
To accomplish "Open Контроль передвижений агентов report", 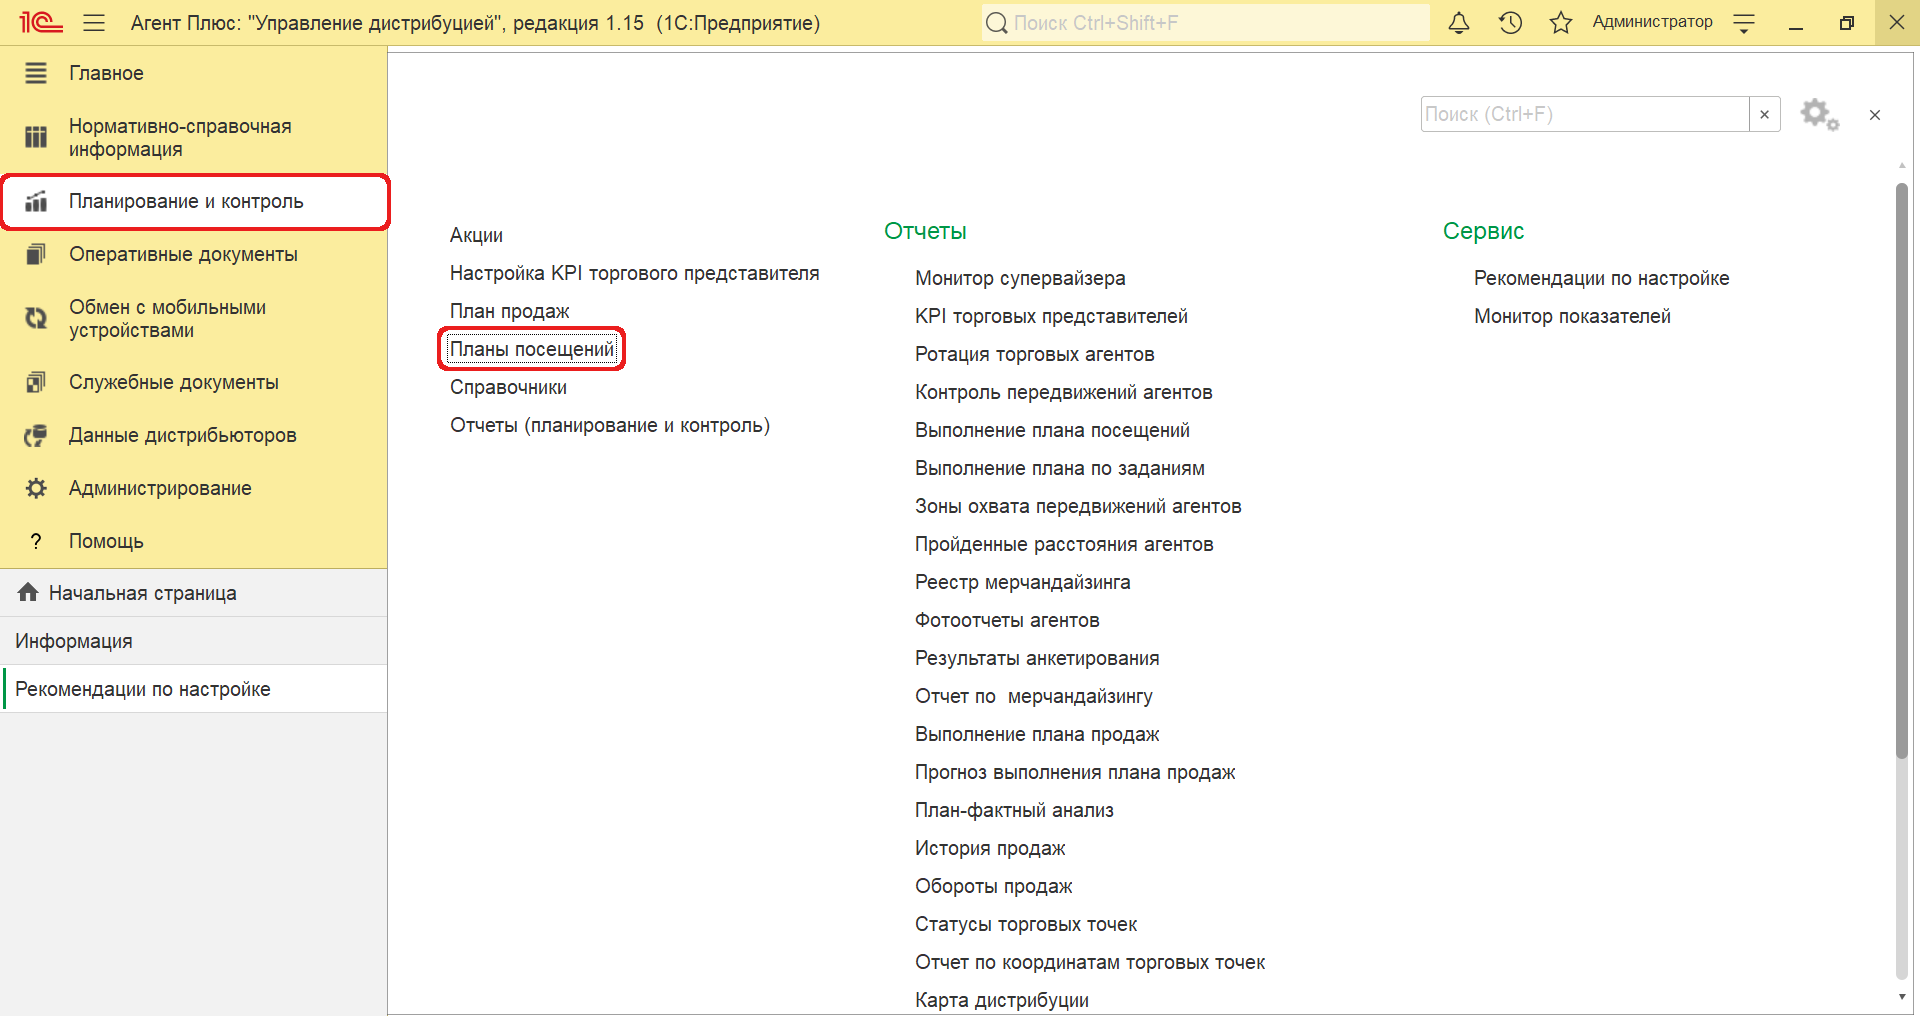I will 1063,392.
